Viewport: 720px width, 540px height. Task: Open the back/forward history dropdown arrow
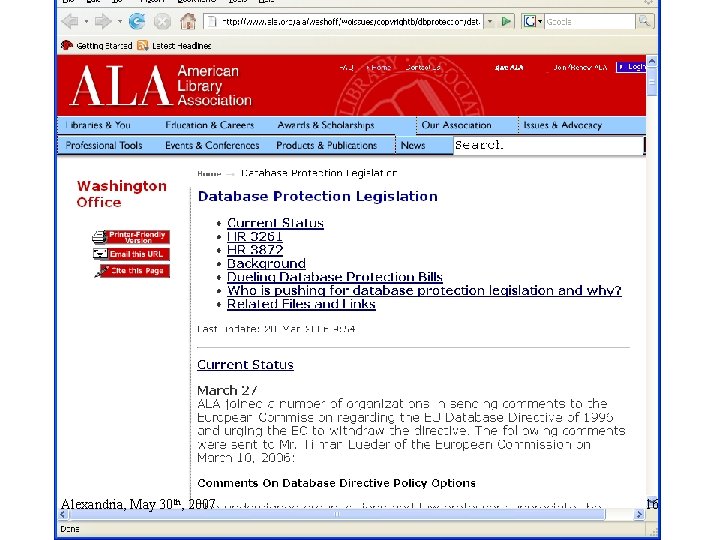click(120, 21)
